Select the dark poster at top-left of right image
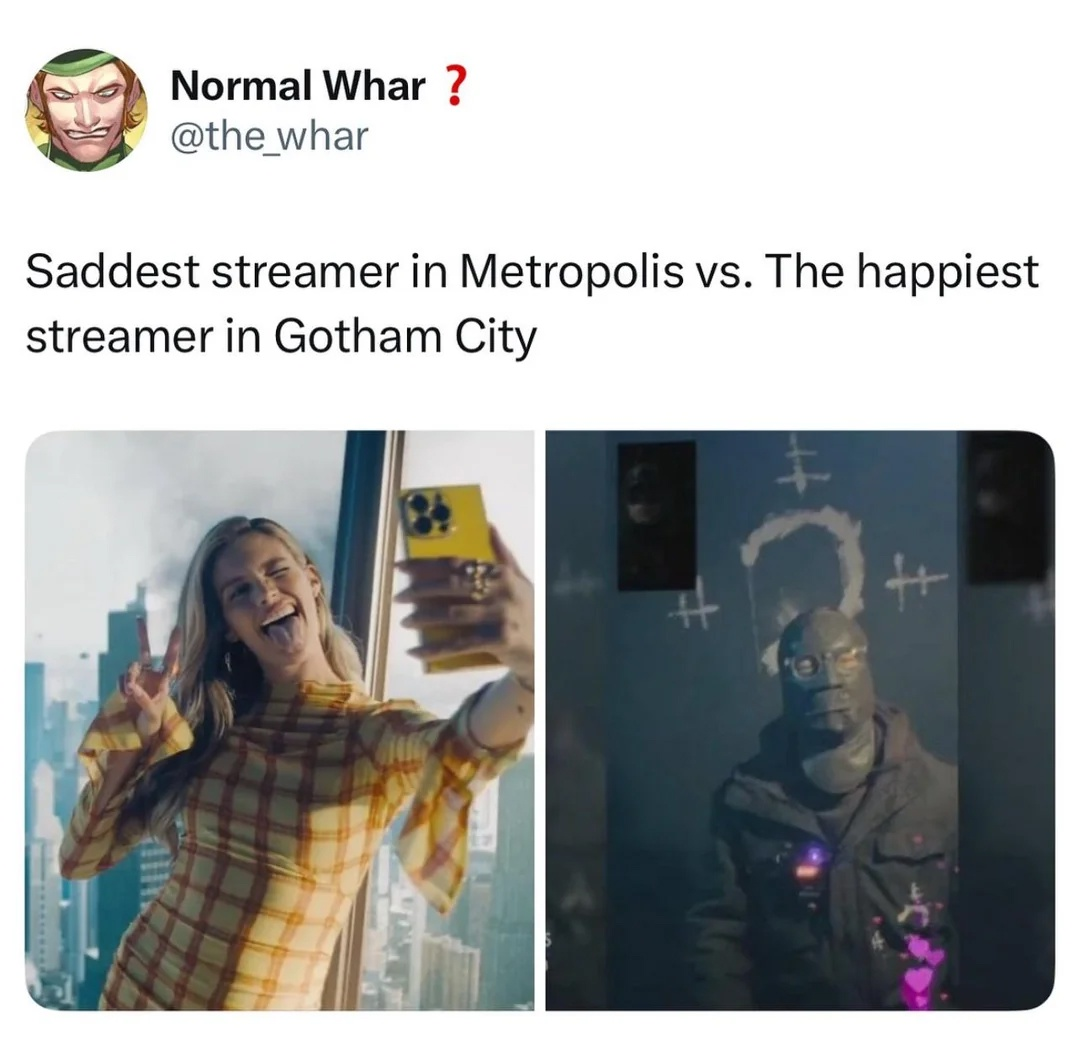 [656, 516]
